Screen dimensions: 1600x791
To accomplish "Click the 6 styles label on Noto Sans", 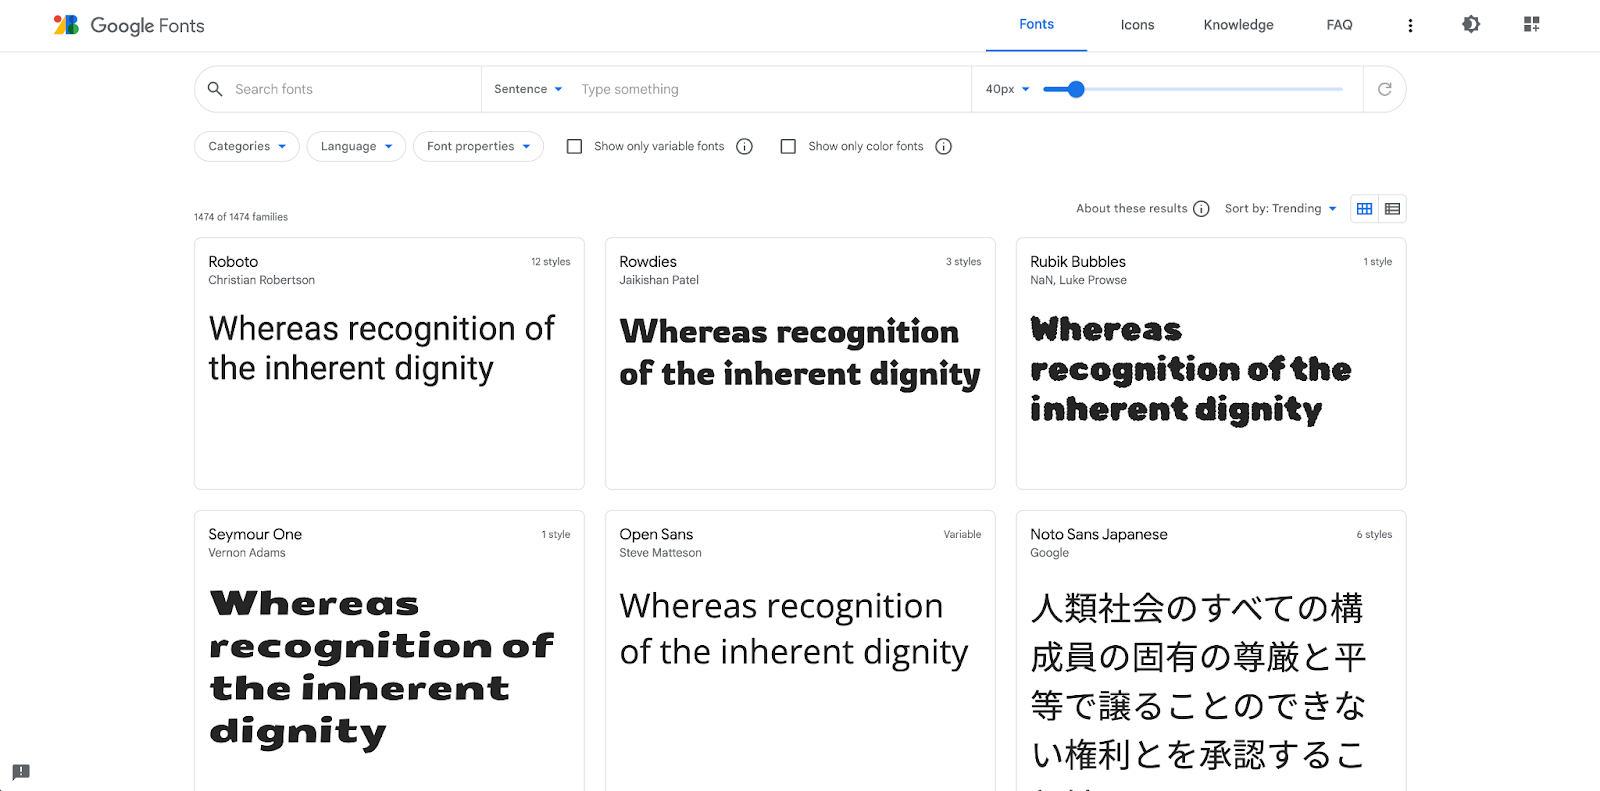I will click(x=1374, y=535).
